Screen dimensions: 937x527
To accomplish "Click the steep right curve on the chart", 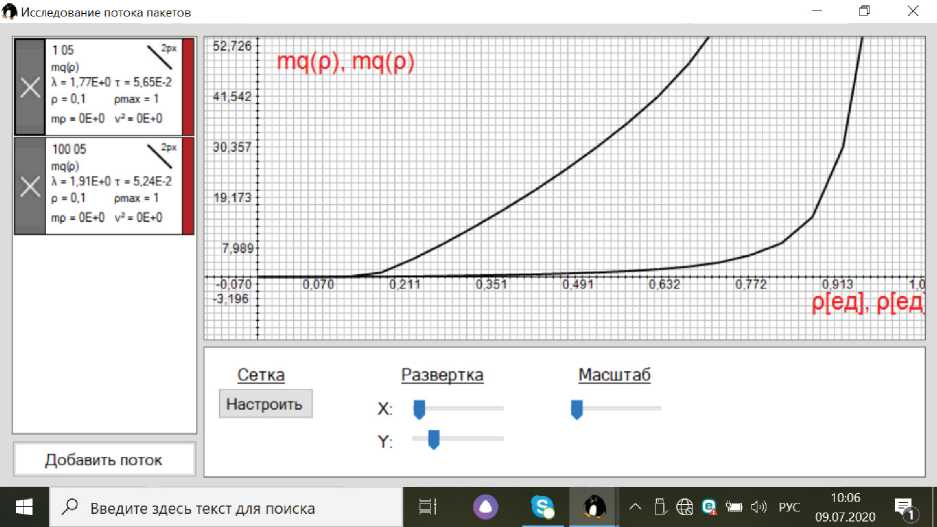I will click(844, 146).
